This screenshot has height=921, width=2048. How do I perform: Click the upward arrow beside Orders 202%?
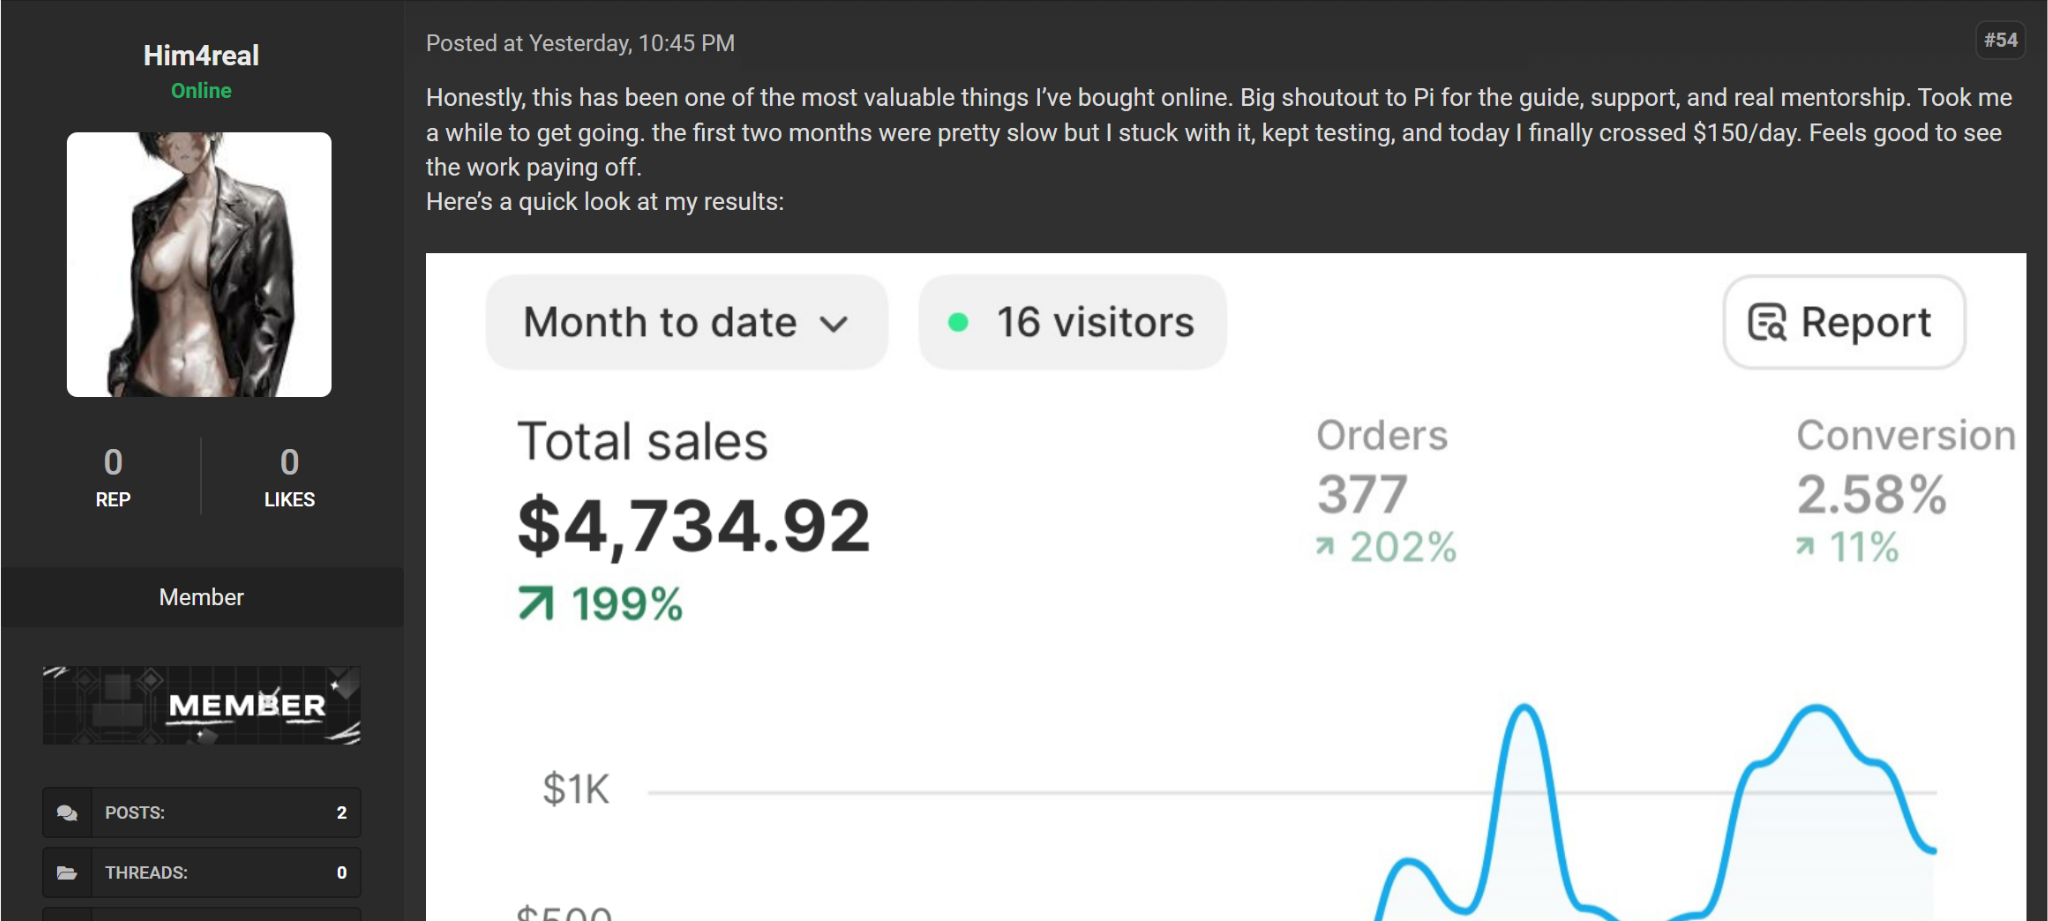(x=1325, y=546)
